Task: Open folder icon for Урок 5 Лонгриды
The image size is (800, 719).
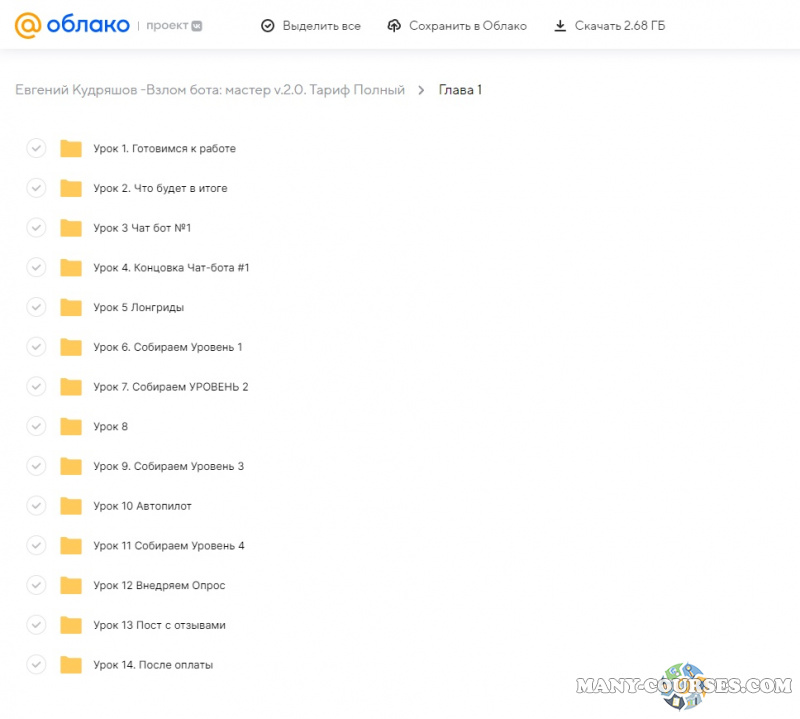Action: pos(71,308)
